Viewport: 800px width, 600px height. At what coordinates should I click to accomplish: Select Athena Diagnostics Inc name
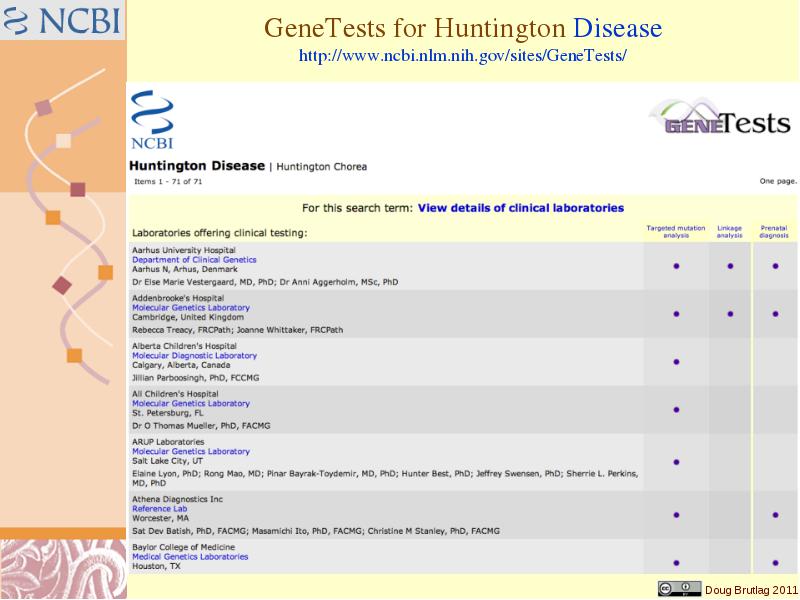pyautogui.click(x=178, y=499)
